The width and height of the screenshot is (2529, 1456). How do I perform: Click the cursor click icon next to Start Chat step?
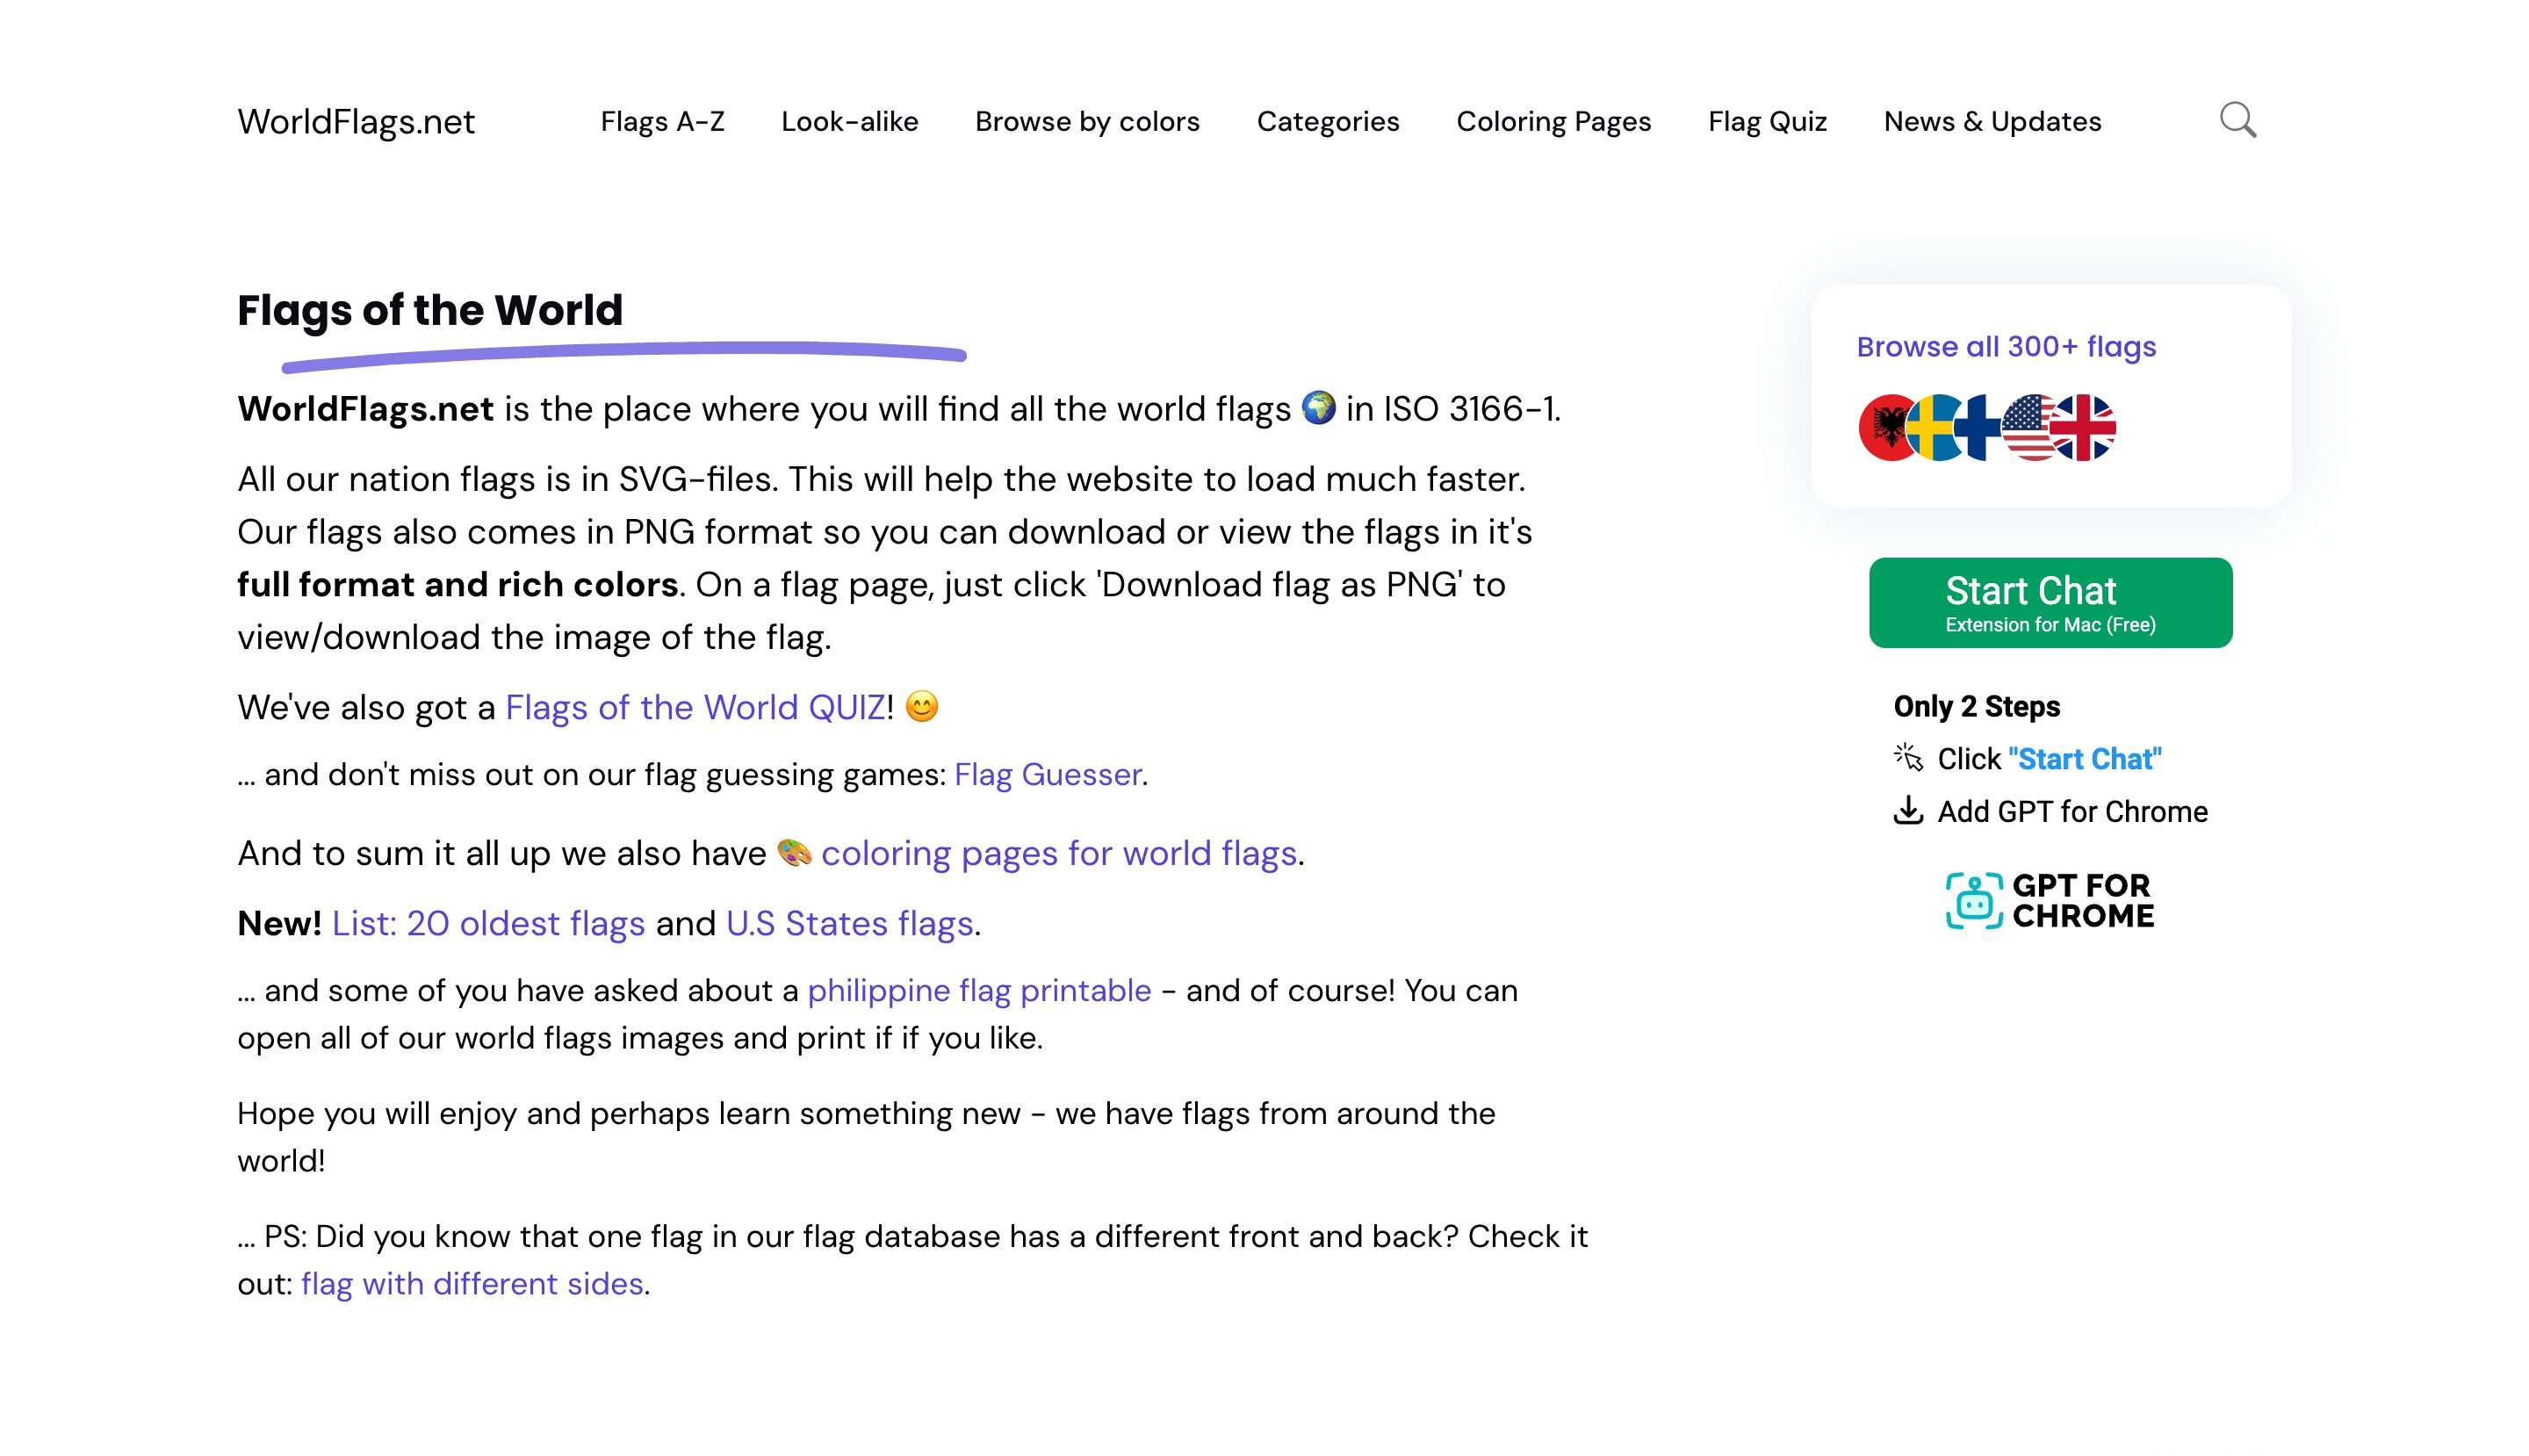click(1910, 757)
